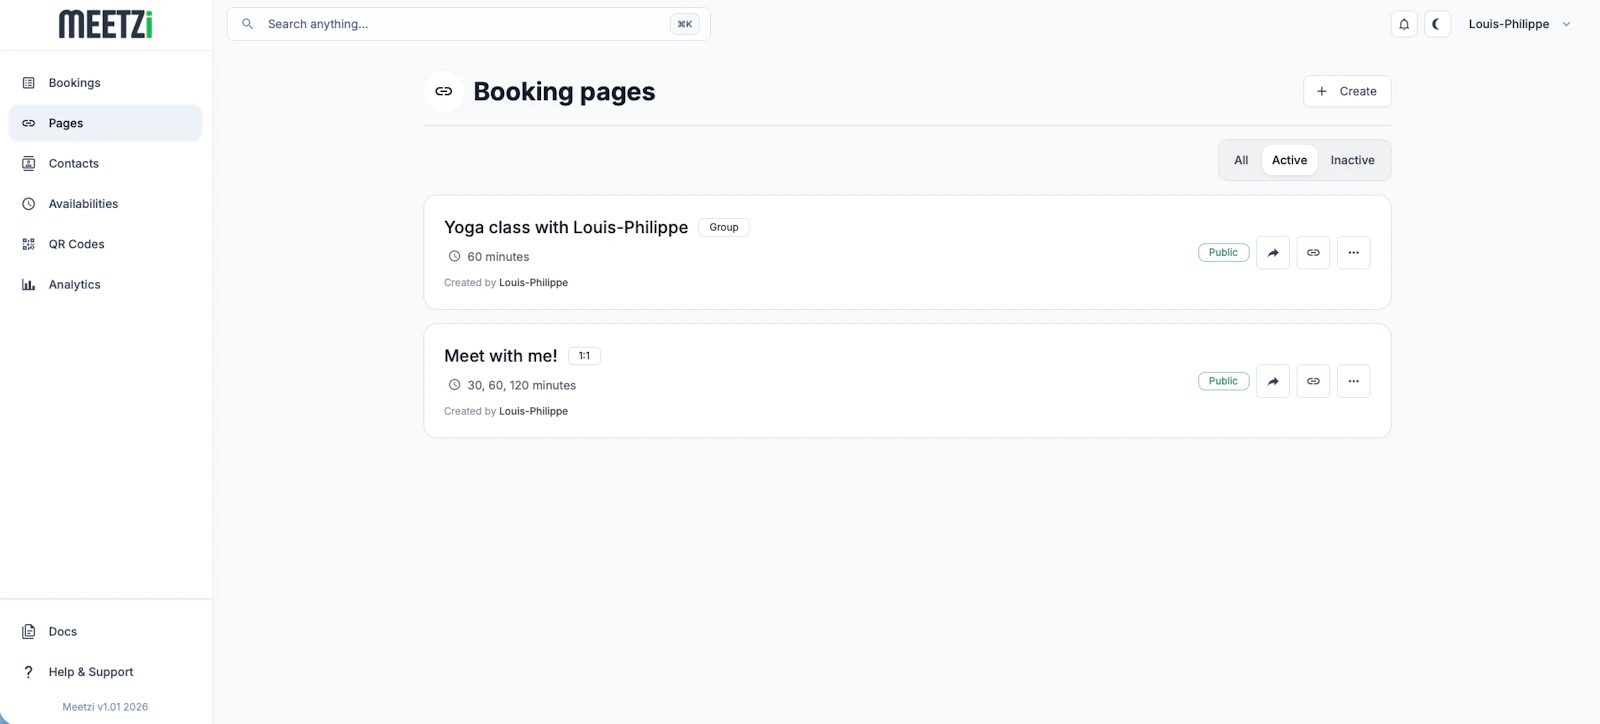The width and height of the screenshot is (1600, 724).
Task: Click the Docs document icon
Action: [x=29, y=632]
